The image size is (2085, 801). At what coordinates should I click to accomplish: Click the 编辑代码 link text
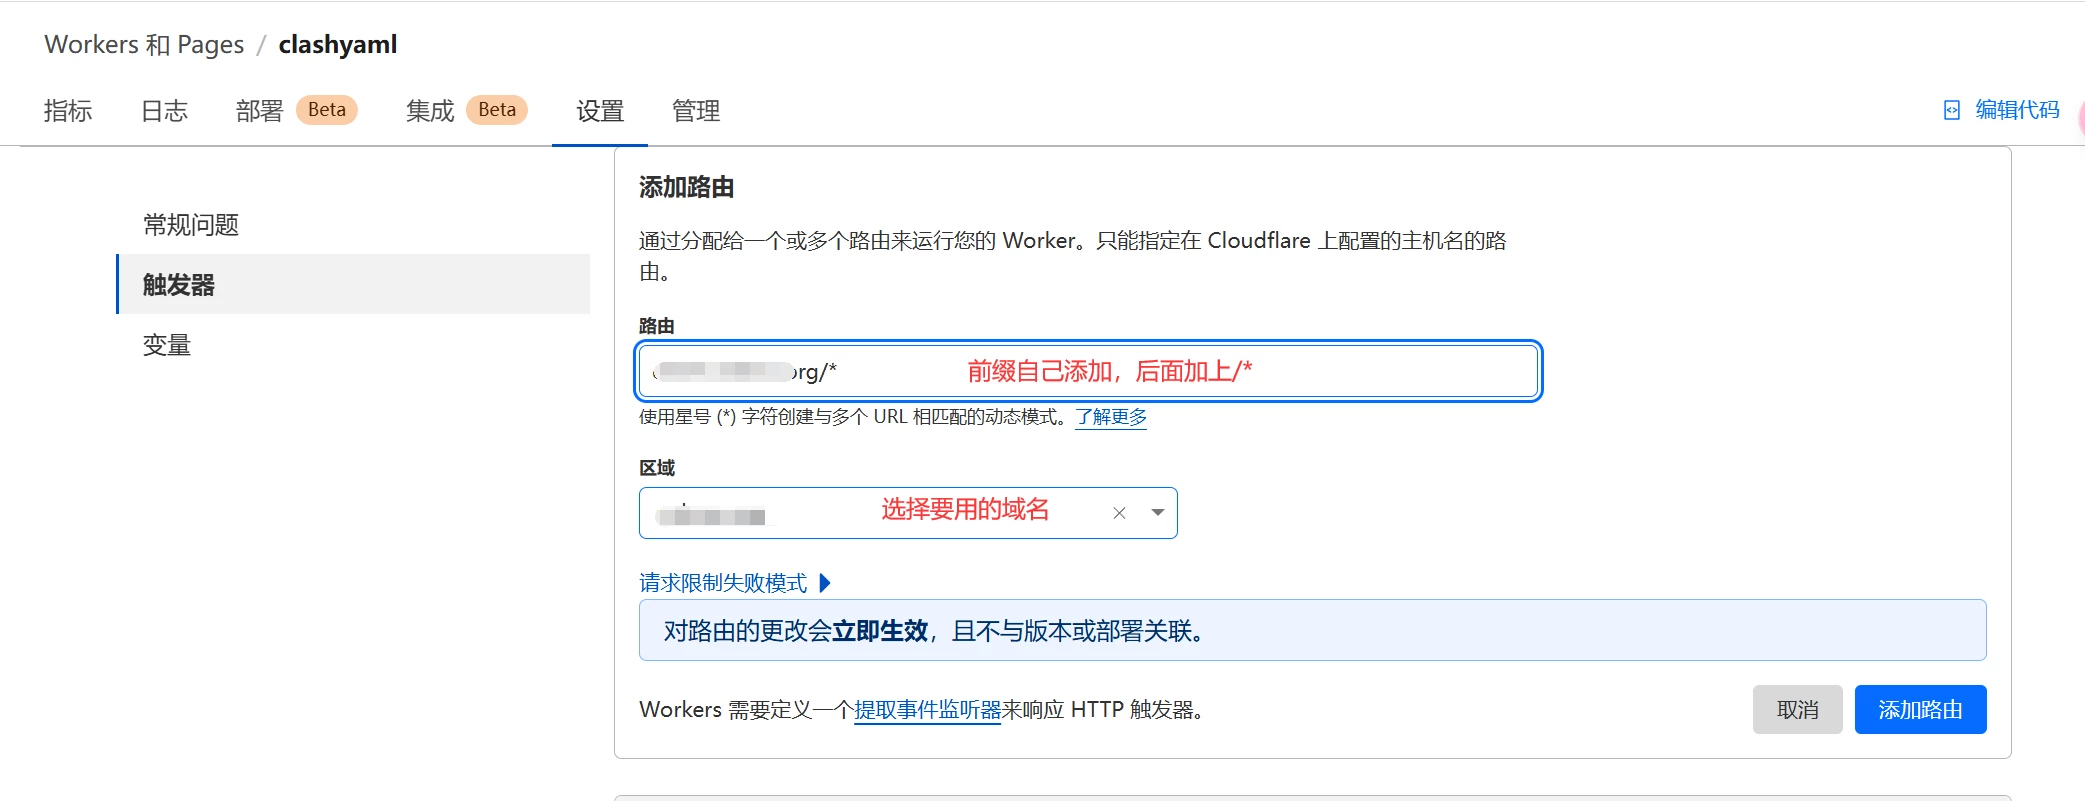(x=2017, y=110)
